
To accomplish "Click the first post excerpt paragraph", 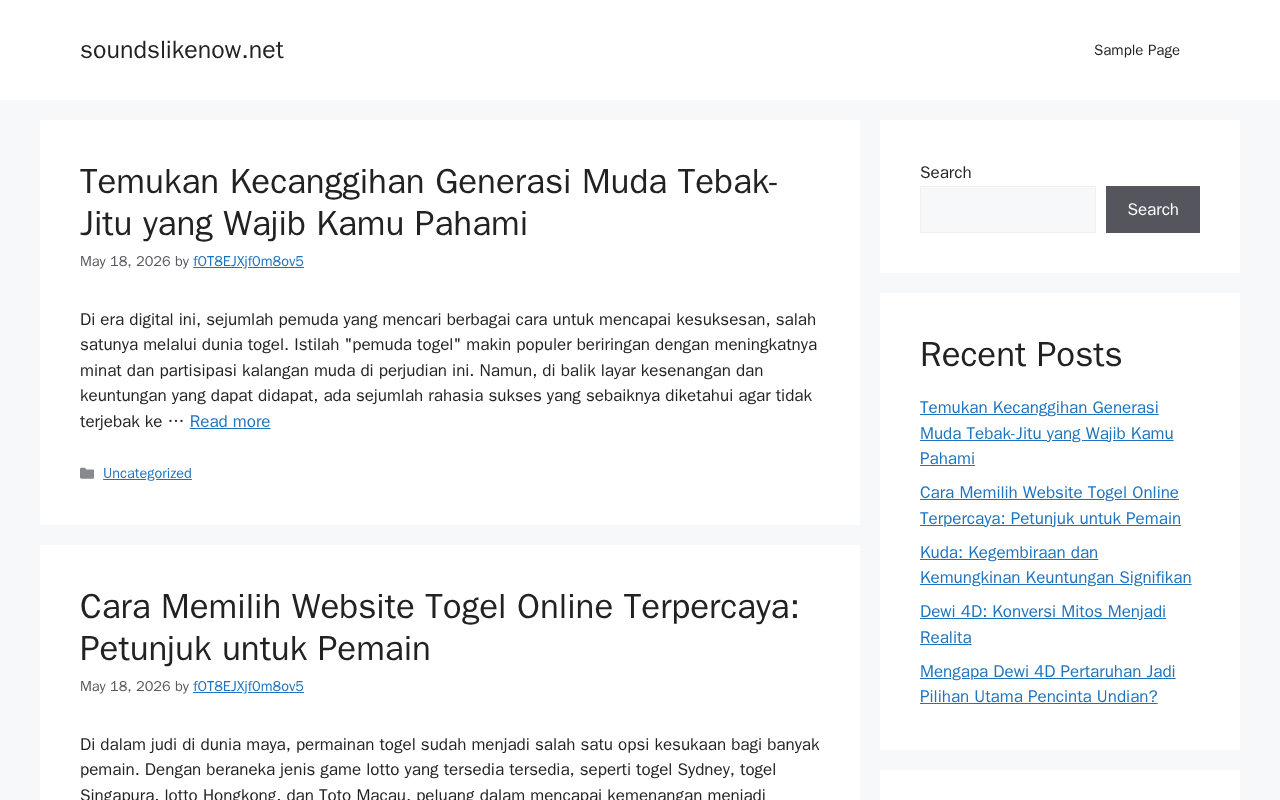I will (449, 370).
